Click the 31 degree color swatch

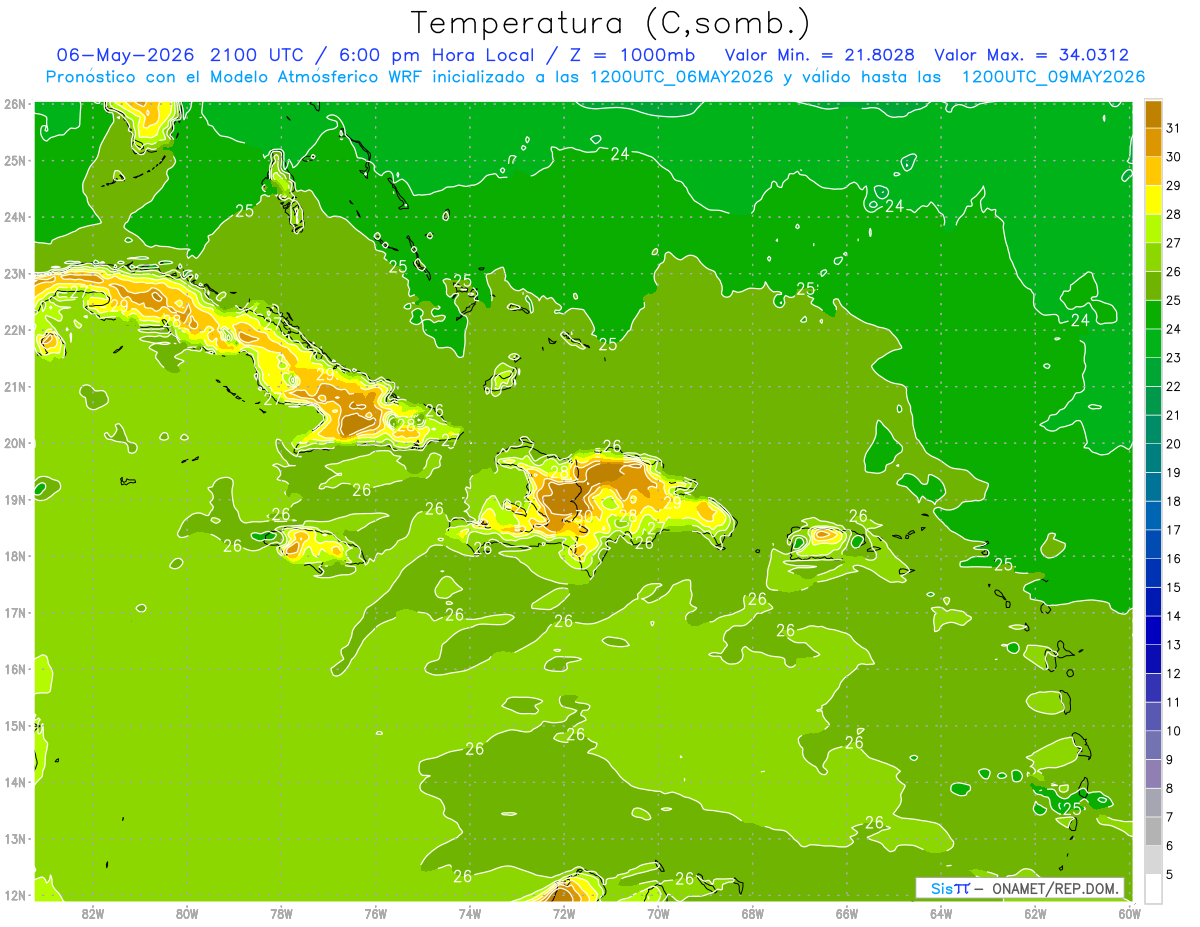(1153, 115)
